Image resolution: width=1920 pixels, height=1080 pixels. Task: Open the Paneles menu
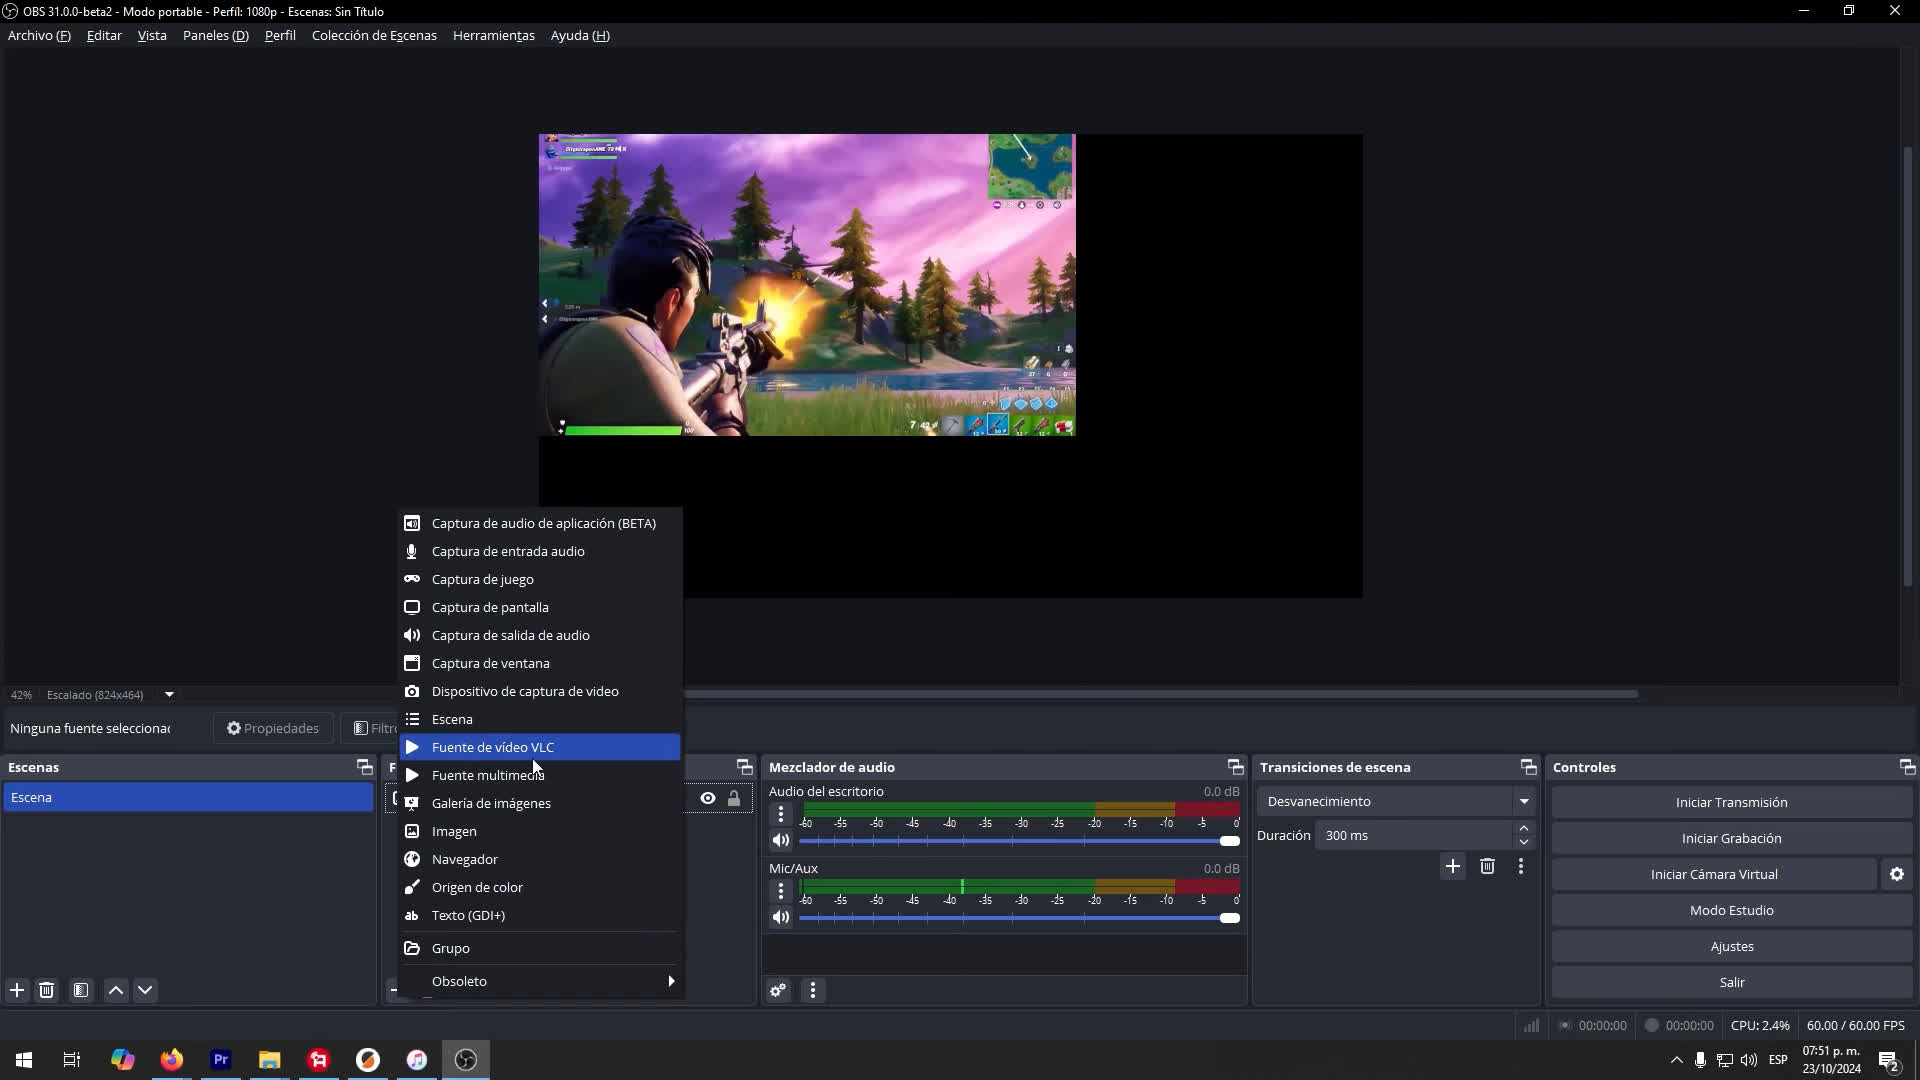pyautogui.click(x=216, y=35)
